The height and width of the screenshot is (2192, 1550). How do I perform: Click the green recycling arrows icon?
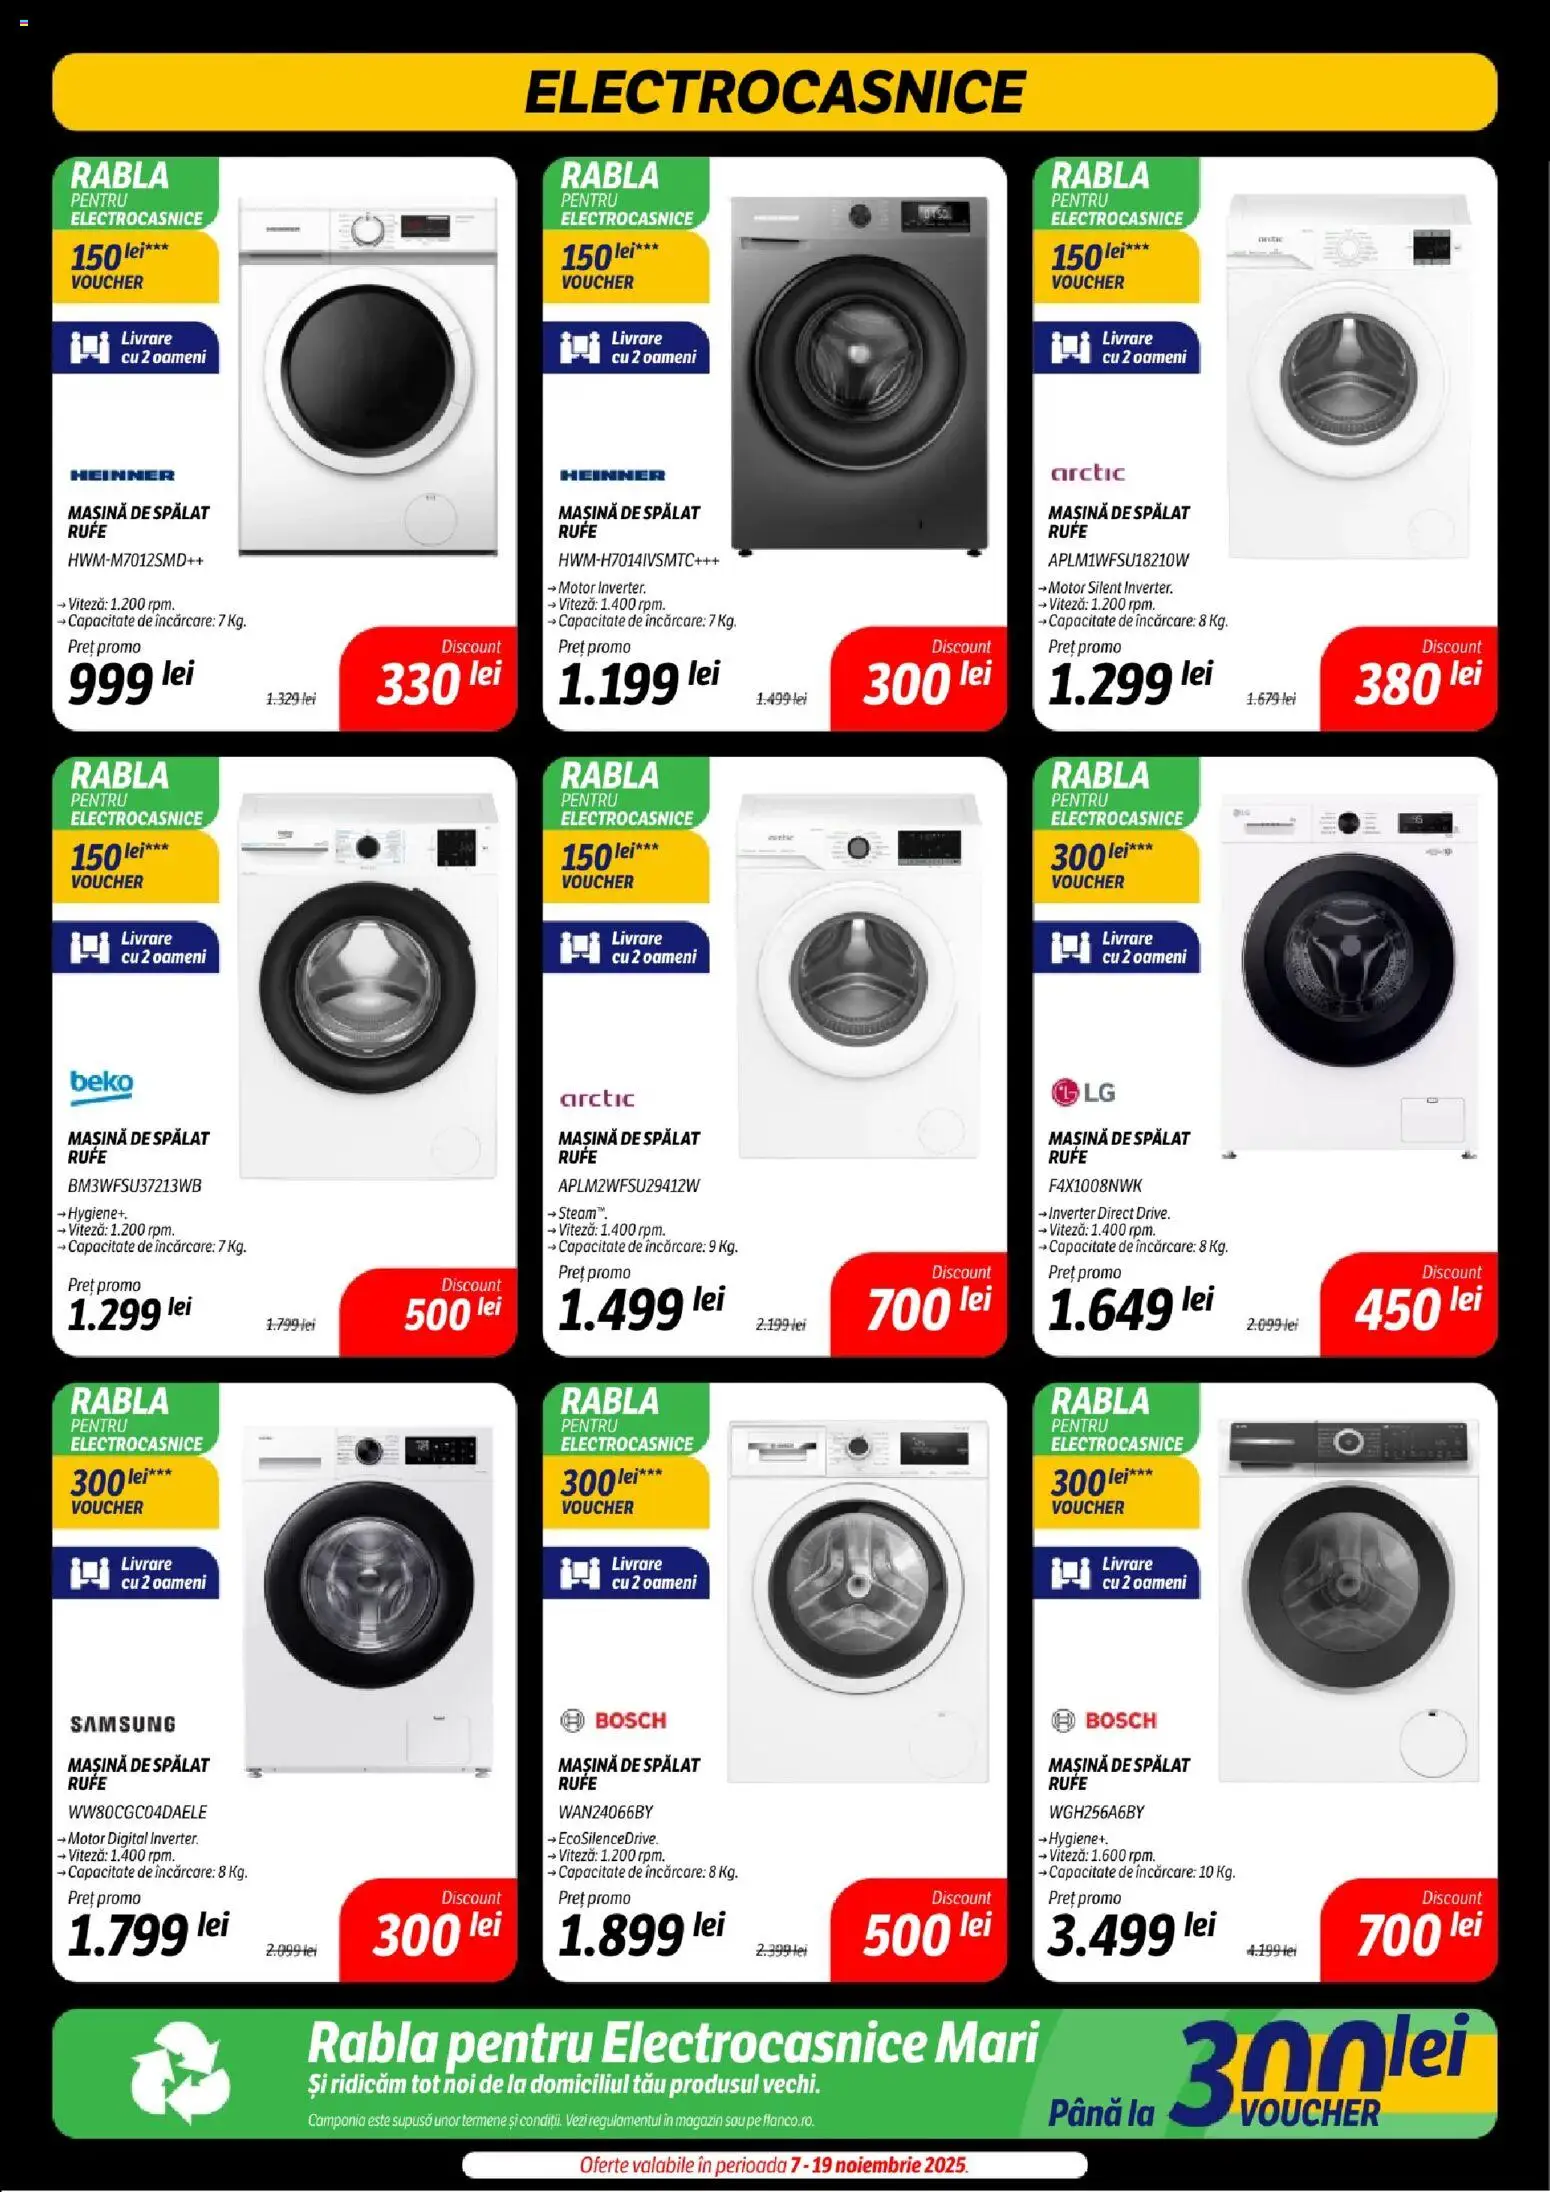(180, 2072)
